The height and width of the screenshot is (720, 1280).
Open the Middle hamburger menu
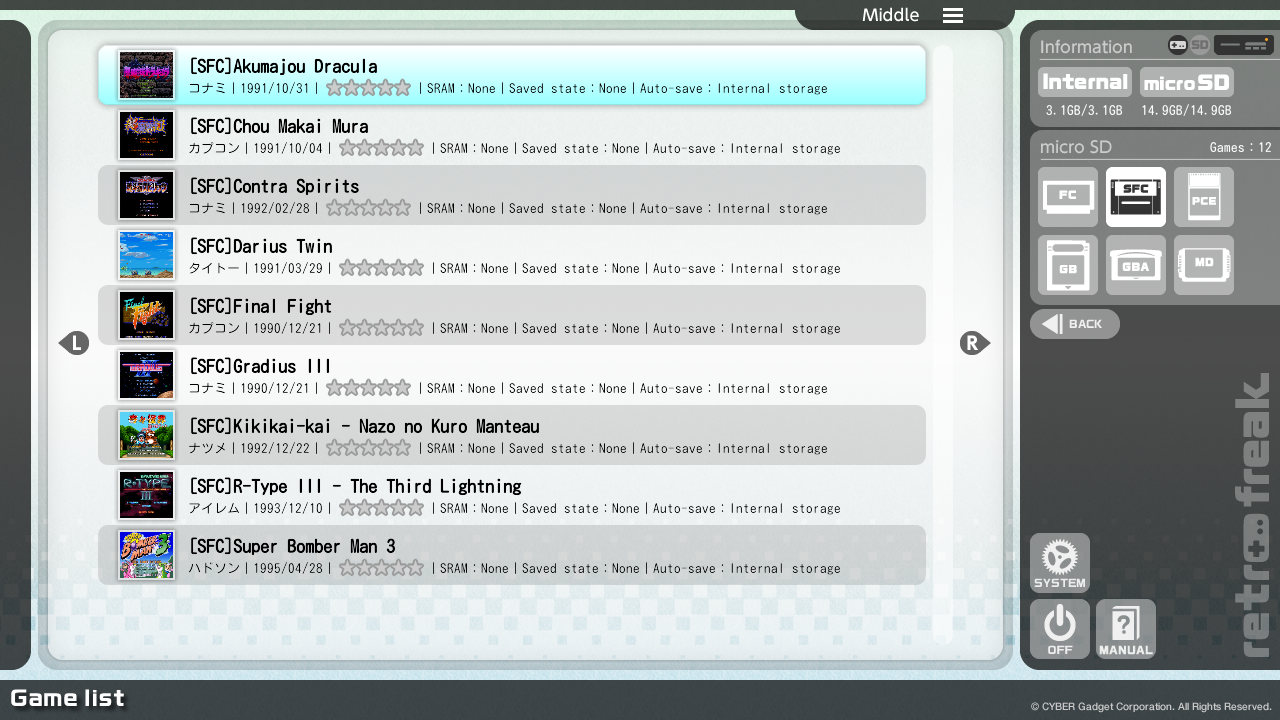[952, 15]
